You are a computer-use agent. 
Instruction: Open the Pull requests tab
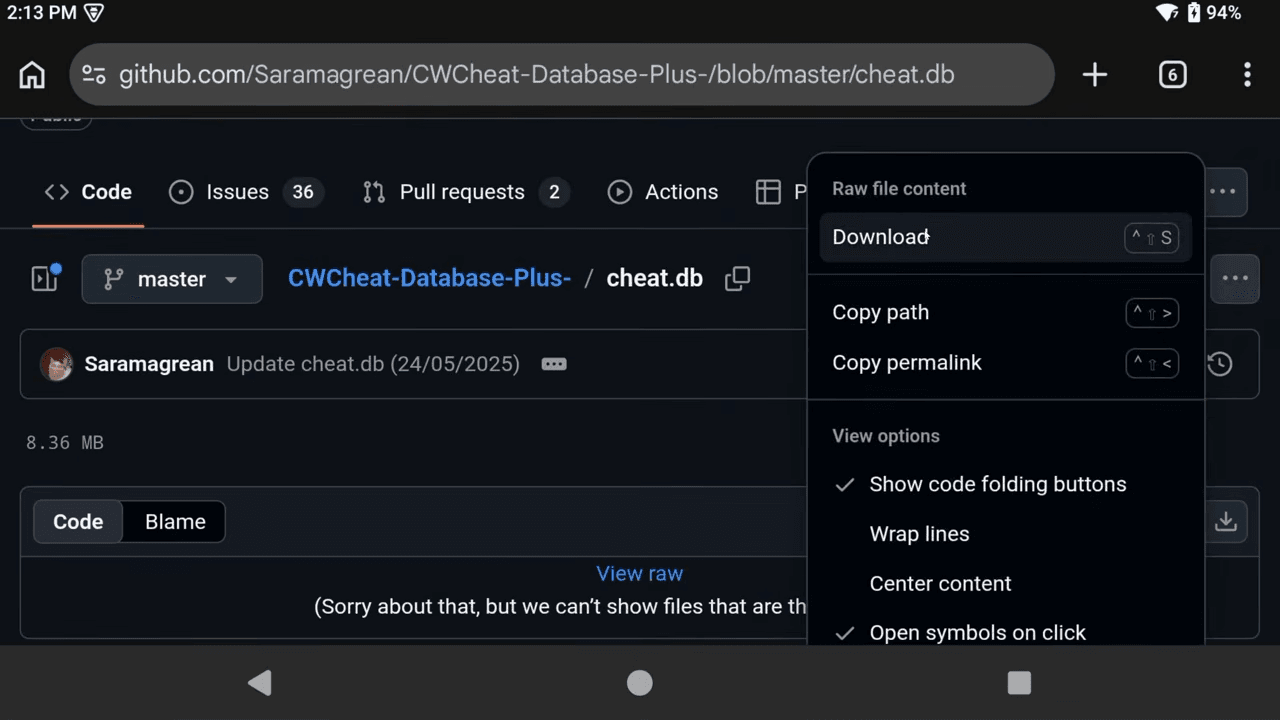(x=466, y=192)
